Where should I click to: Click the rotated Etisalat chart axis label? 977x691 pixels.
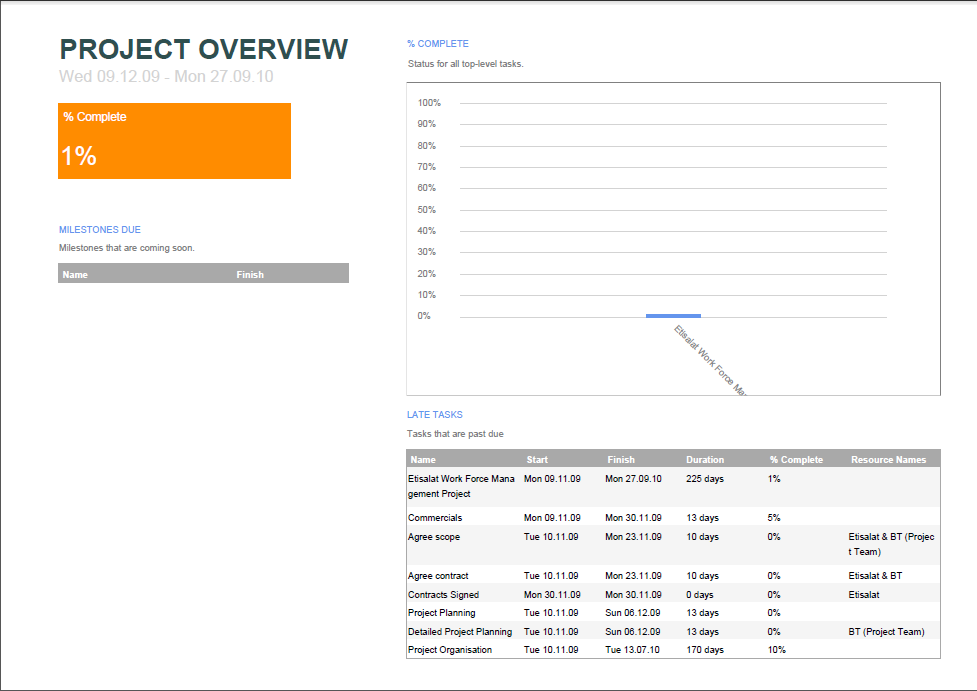pyautogui.click(x=710, y=359)
